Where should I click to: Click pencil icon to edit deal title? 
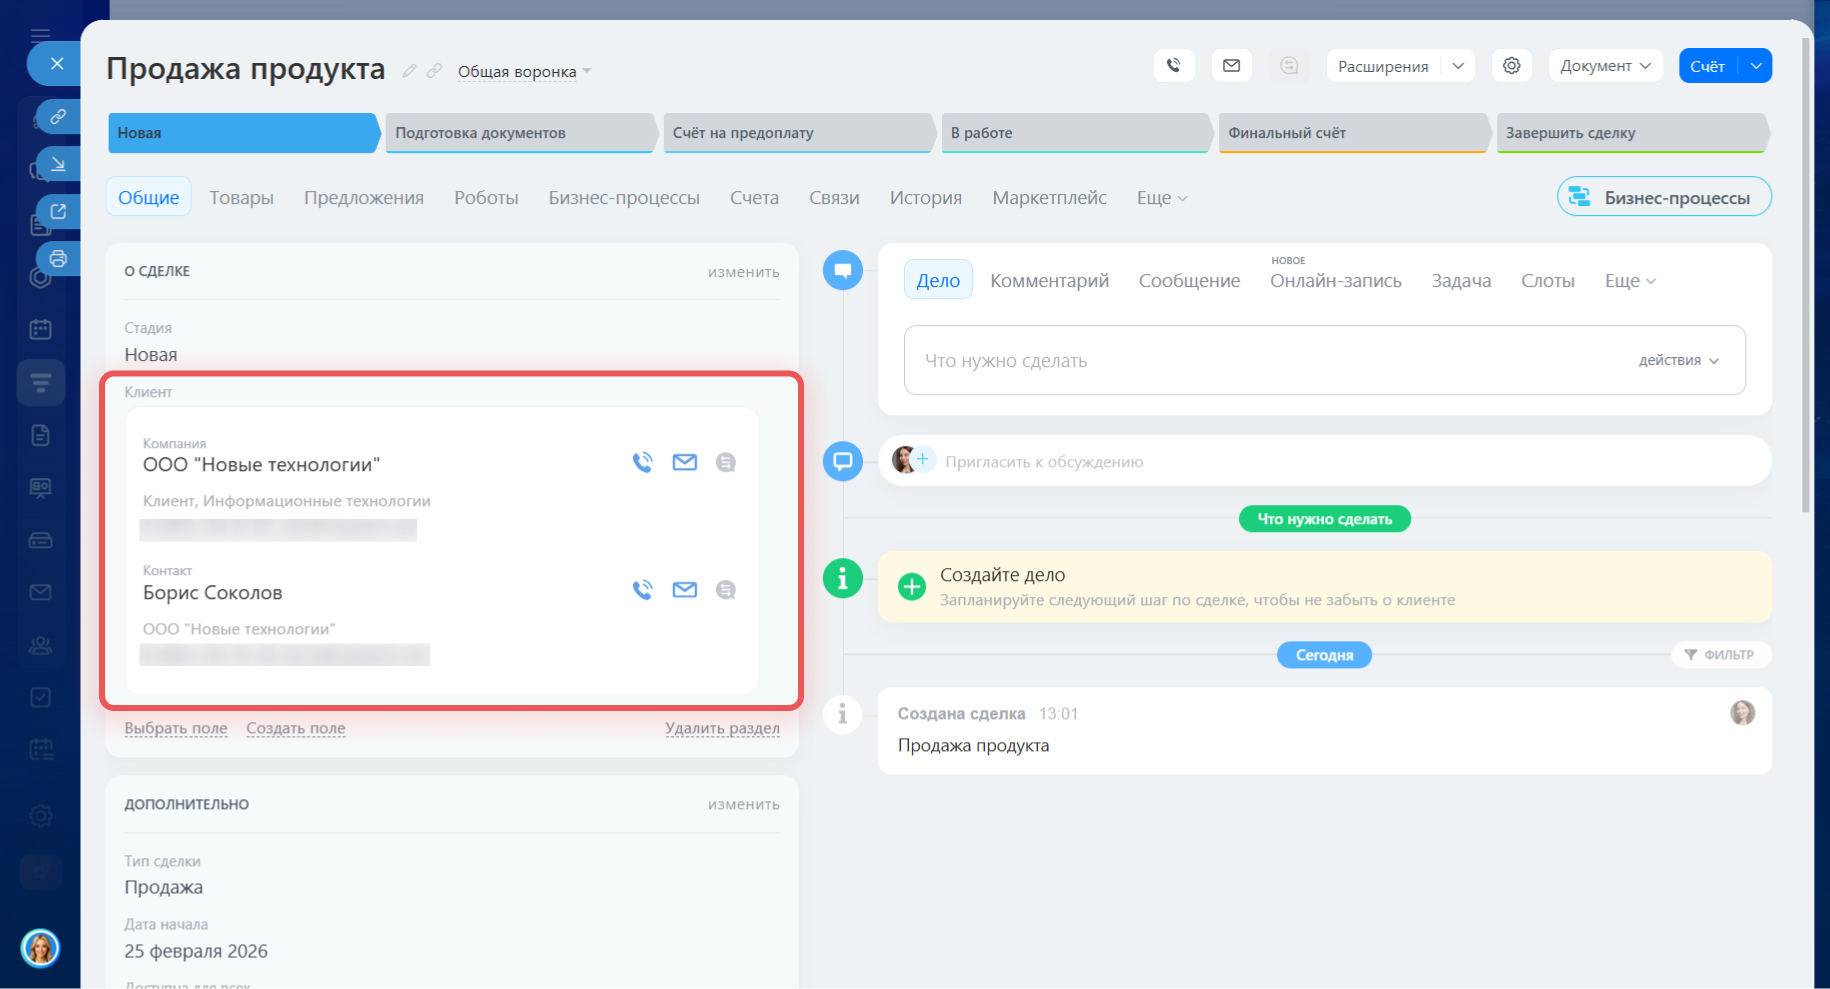pyautogui.click(x=409, y=71)
